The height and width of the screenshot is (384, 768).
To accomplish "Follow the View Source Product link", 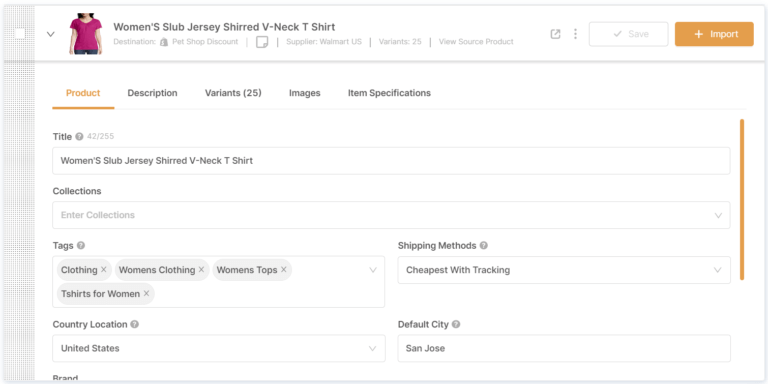I will (476, 42).
